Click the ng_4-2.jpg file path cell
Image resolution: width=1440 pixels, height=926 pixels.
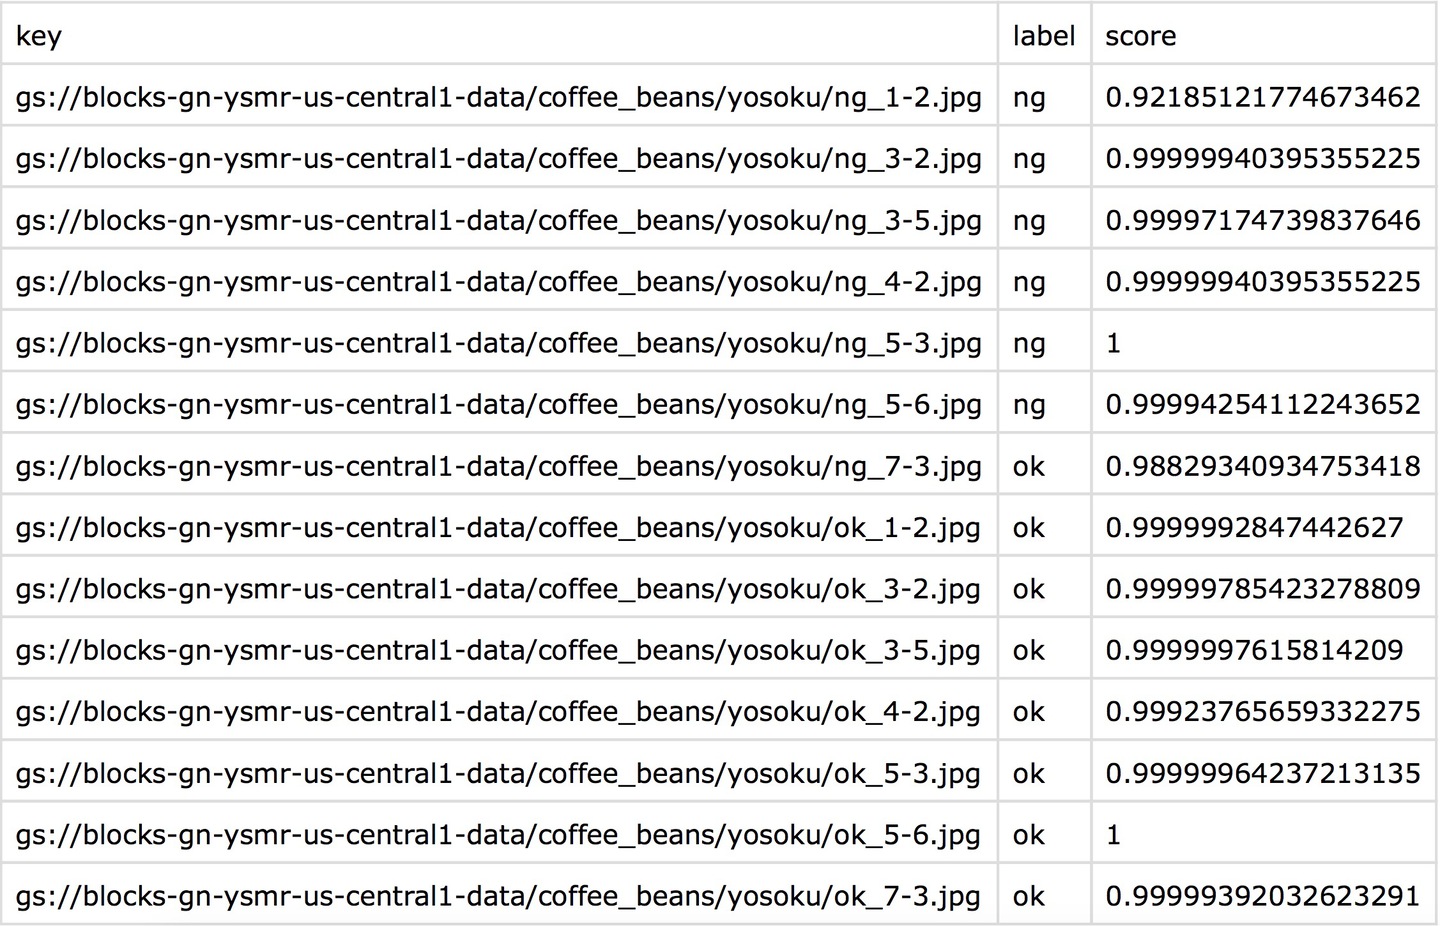click(x=499, y=281)
